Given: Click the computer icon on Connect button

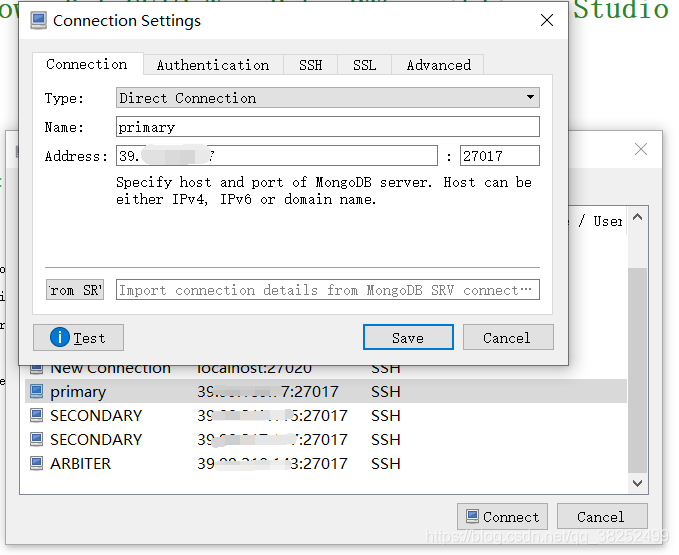Looking at the screenshot, I should 472,516.
